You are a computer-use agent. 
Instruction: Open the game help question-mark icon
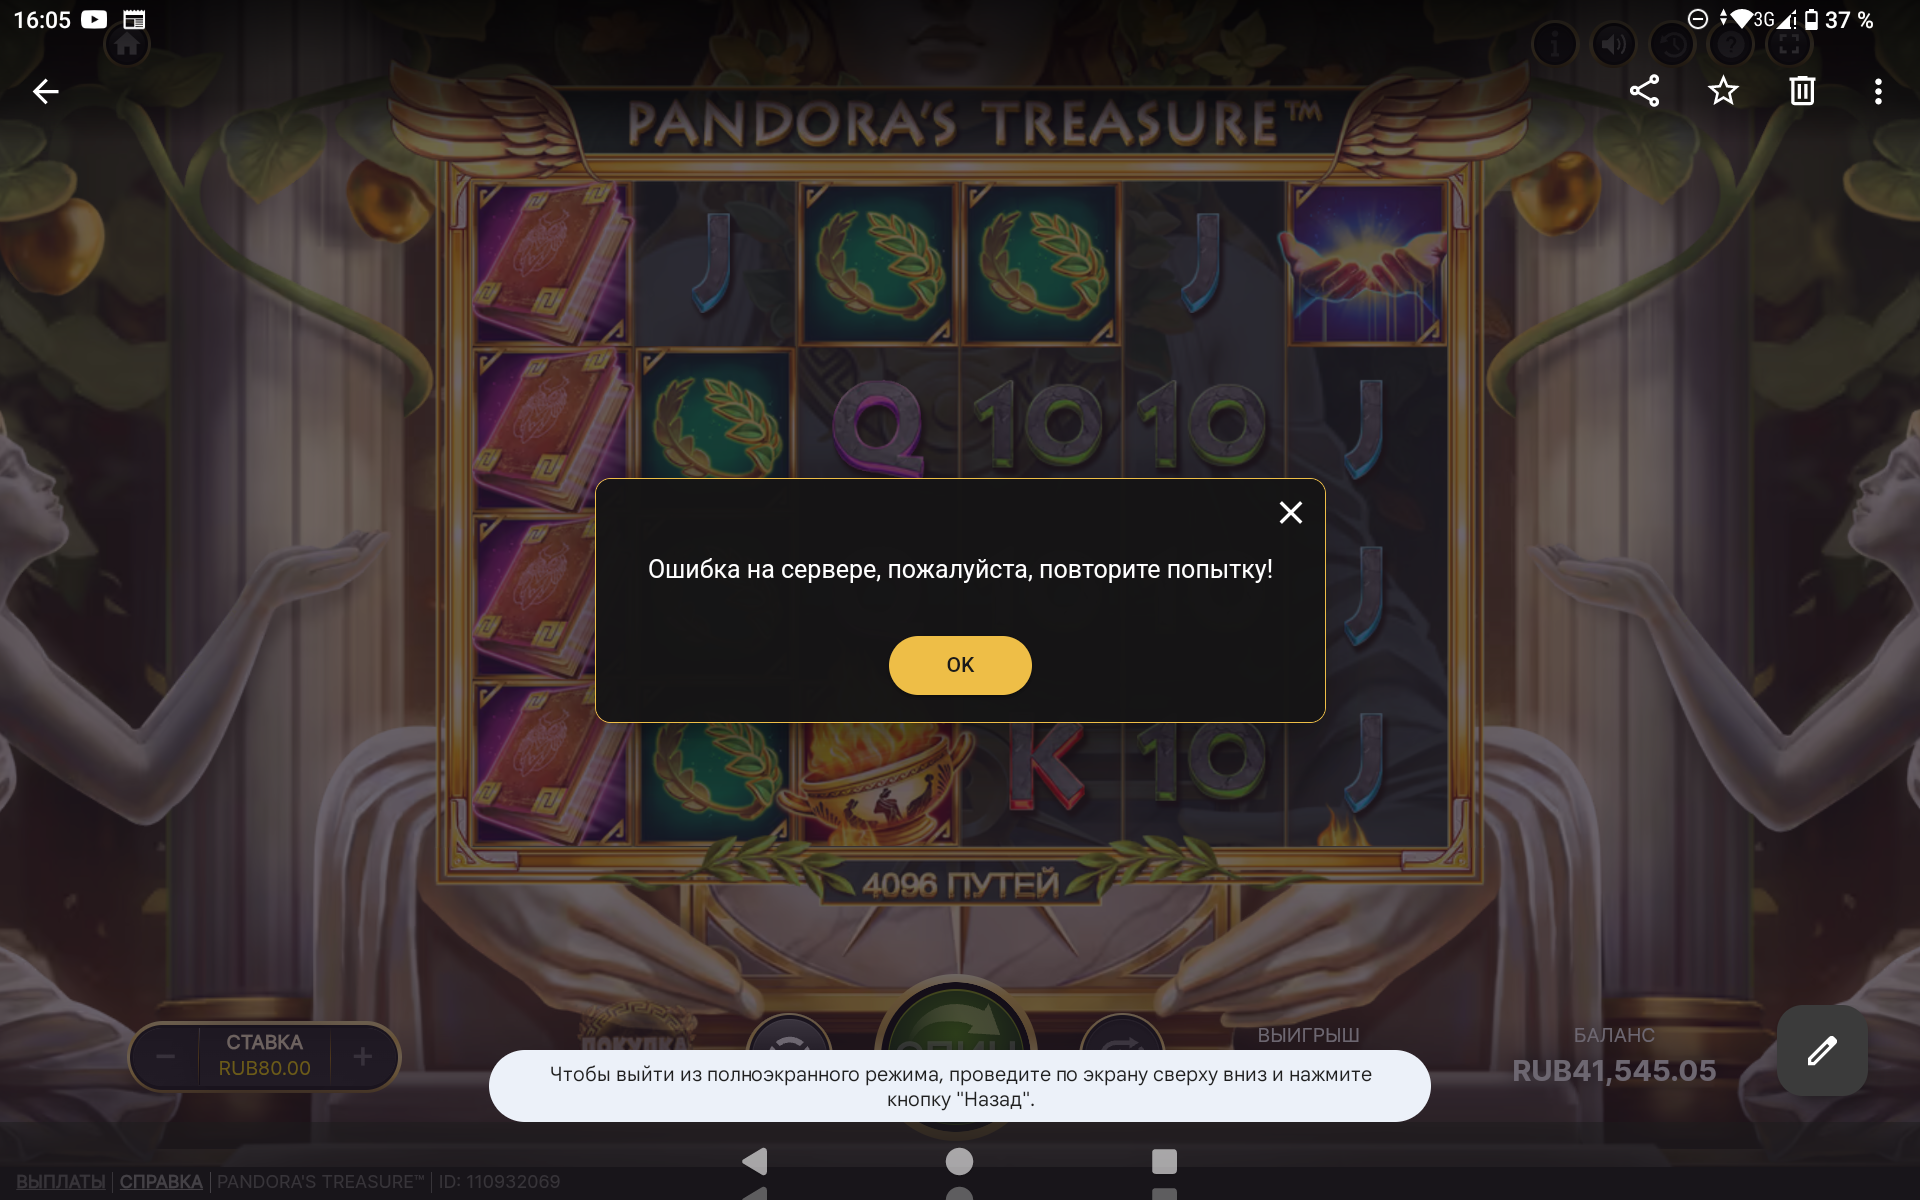[x=1731, y=44]
